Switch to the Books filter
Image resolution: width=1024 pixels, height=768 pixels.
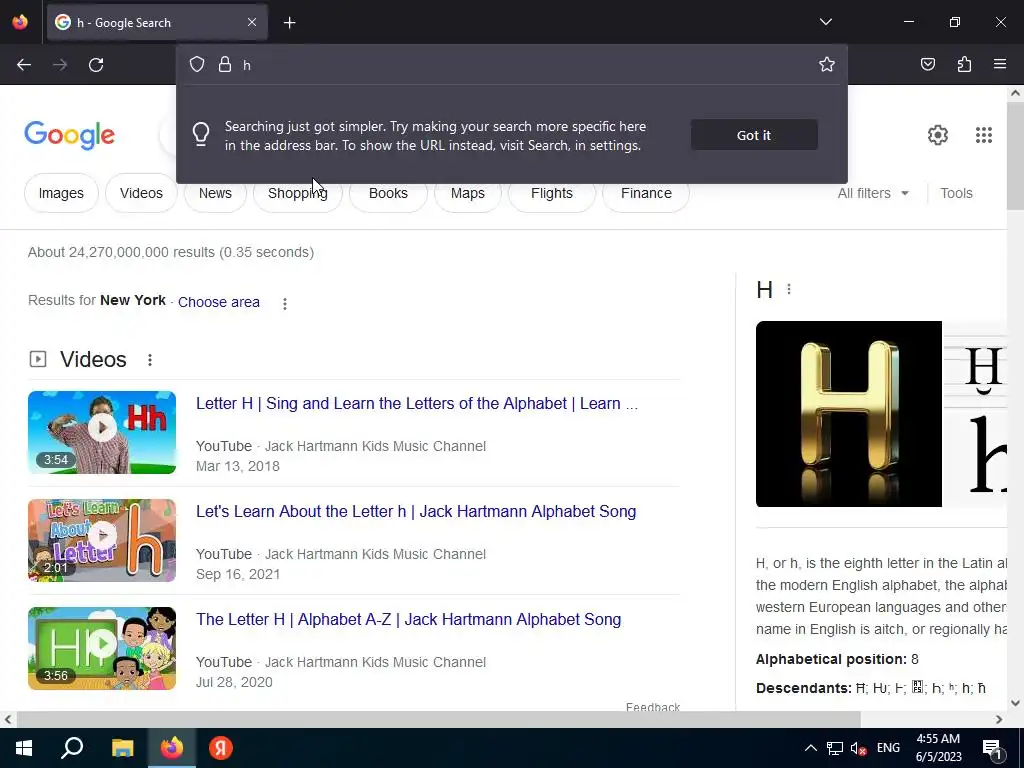pos(388,193)
